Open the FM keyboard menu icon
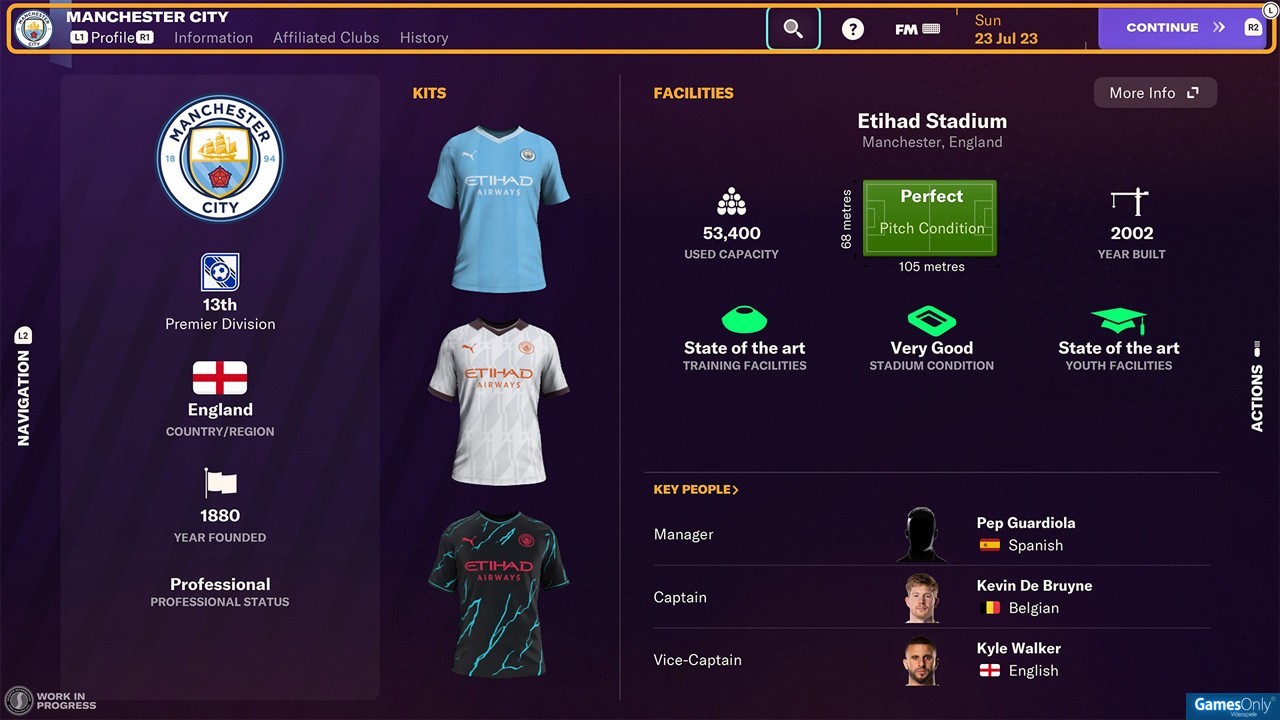Image resolution: width=1280 pixels, height=720 pixels. pyautogui.click(x=917, y=29)
